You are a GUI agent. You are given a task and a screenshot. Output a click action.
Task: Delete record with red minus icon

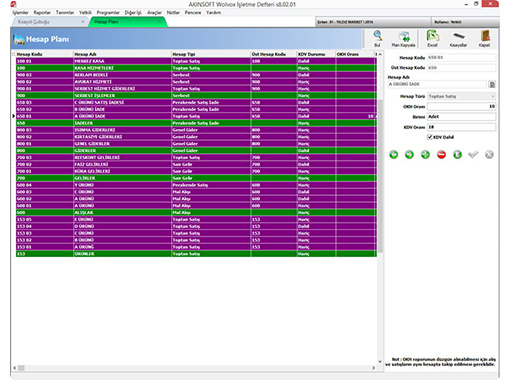click(x=441, y=155)
